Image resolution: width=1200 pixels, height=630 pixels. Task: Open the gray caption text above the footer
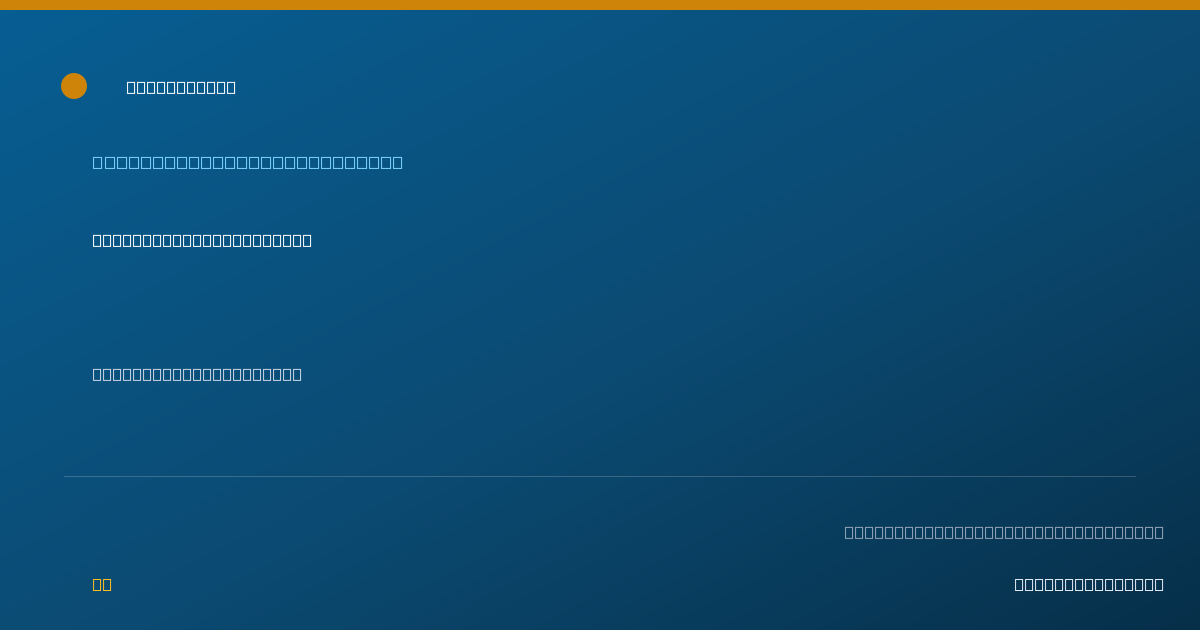tap(1004, 532)
